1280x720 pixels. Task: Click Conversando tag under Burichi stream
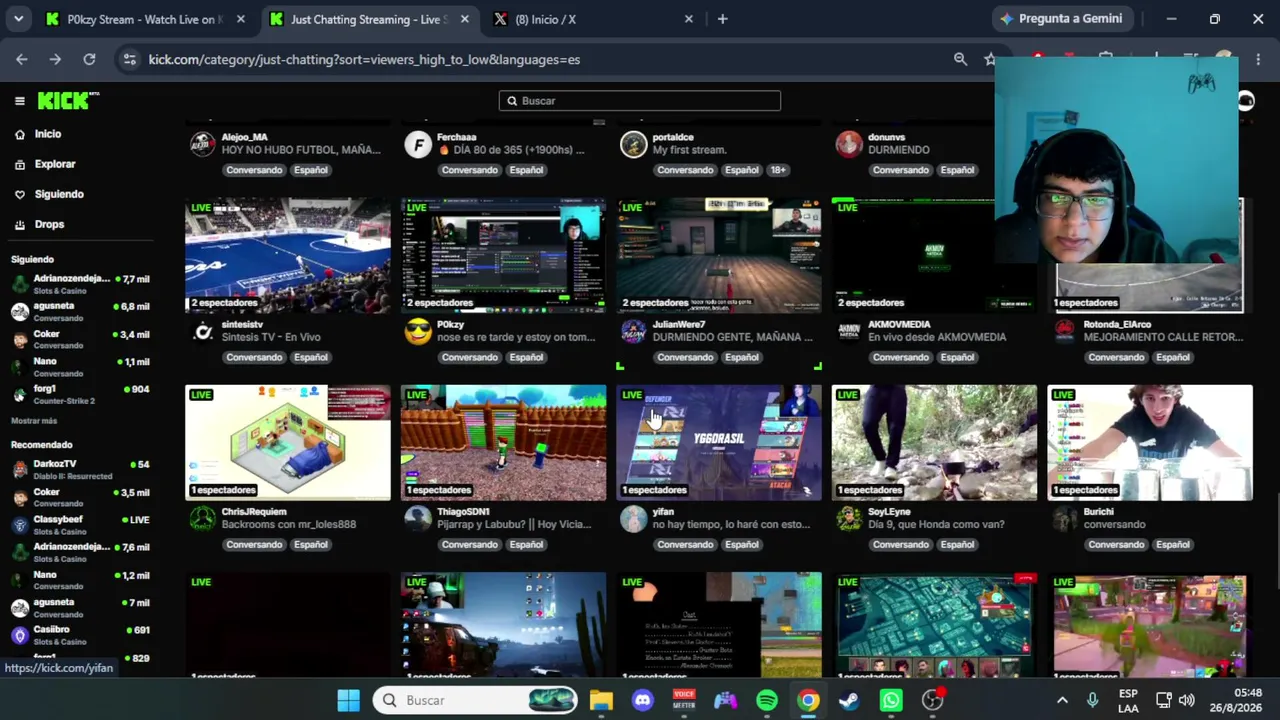point(1116,545)
